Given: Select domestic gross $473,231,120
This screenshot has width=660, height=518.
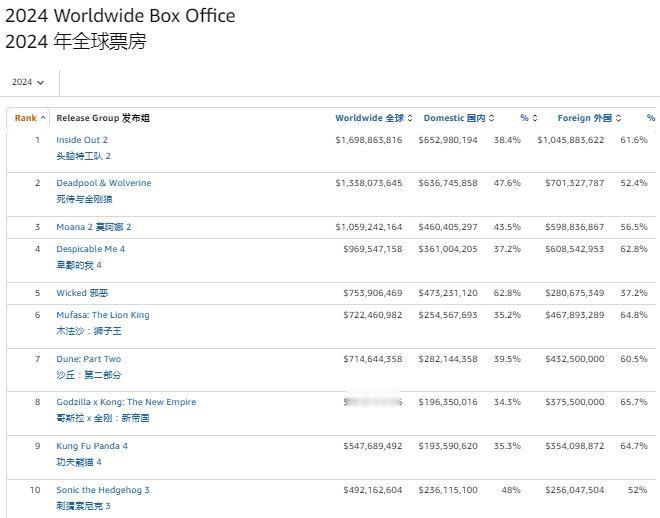Looking at the screenshot, I should coord(448,292).
